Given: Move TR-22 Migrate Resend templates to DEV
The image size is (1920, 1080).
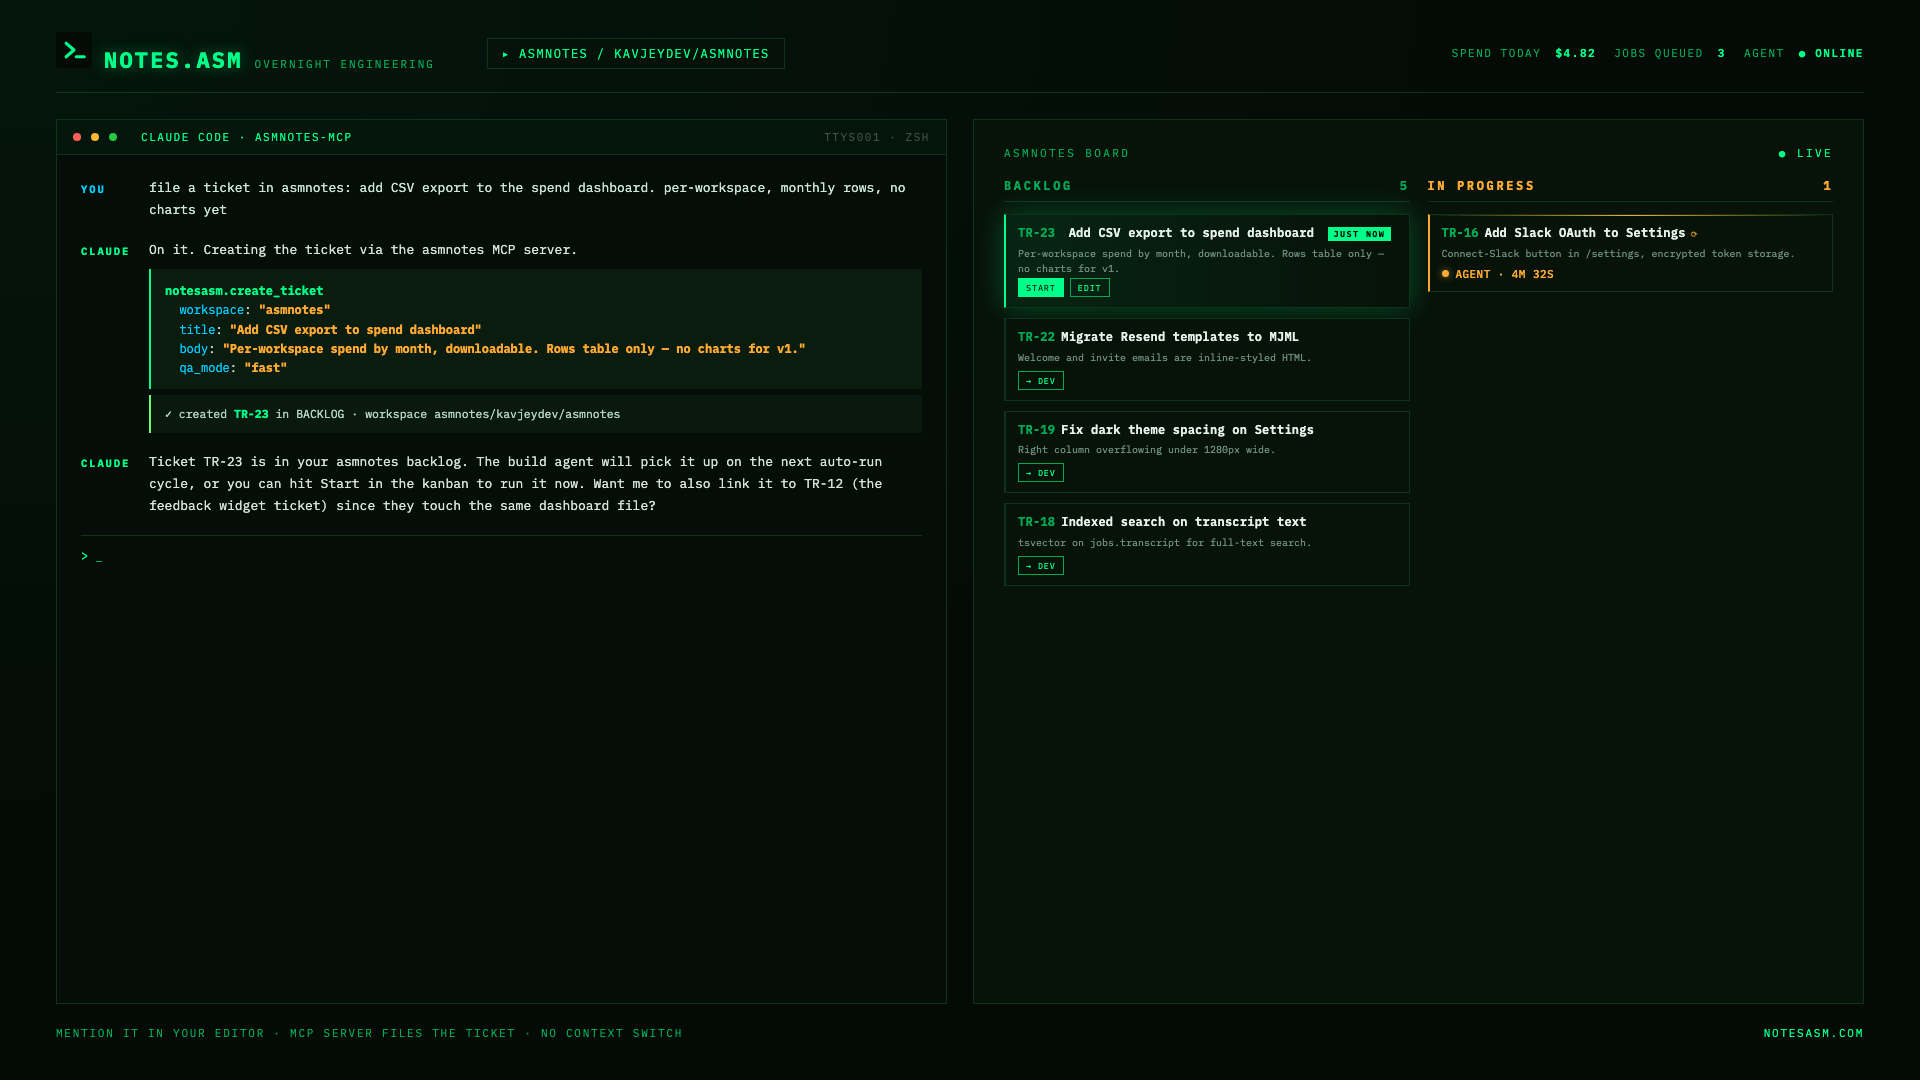Looking at the screenshot, I should point(1040,381).
